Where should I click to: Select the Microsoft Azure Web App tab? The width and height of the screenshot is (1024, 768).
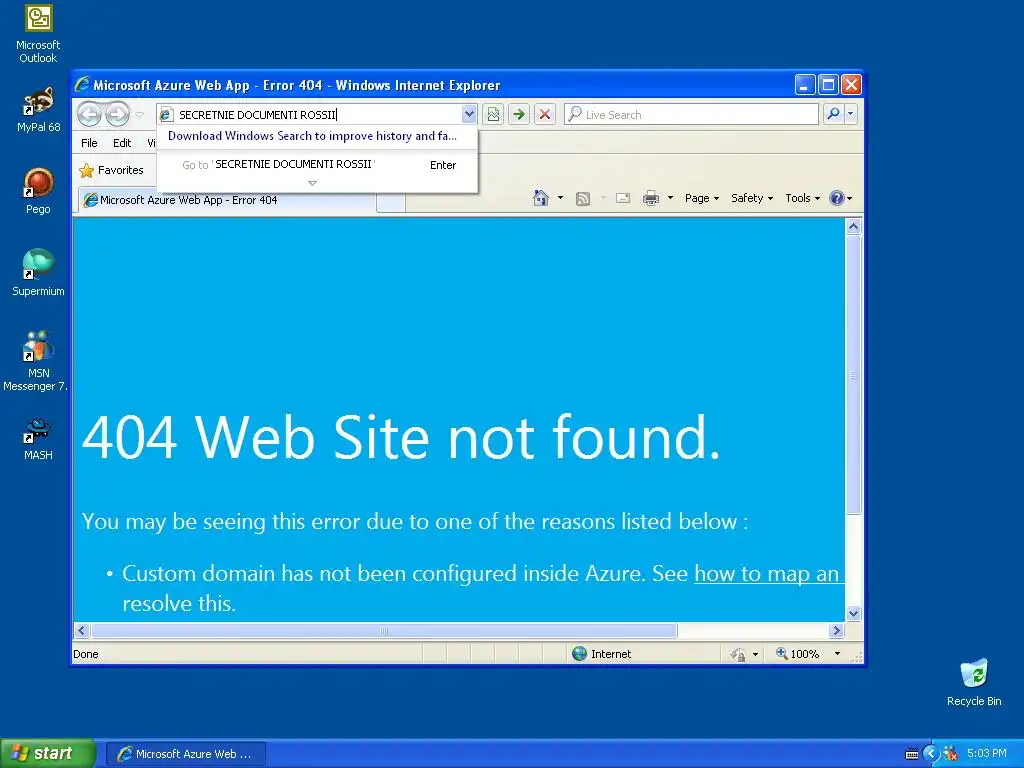point(227,200)
